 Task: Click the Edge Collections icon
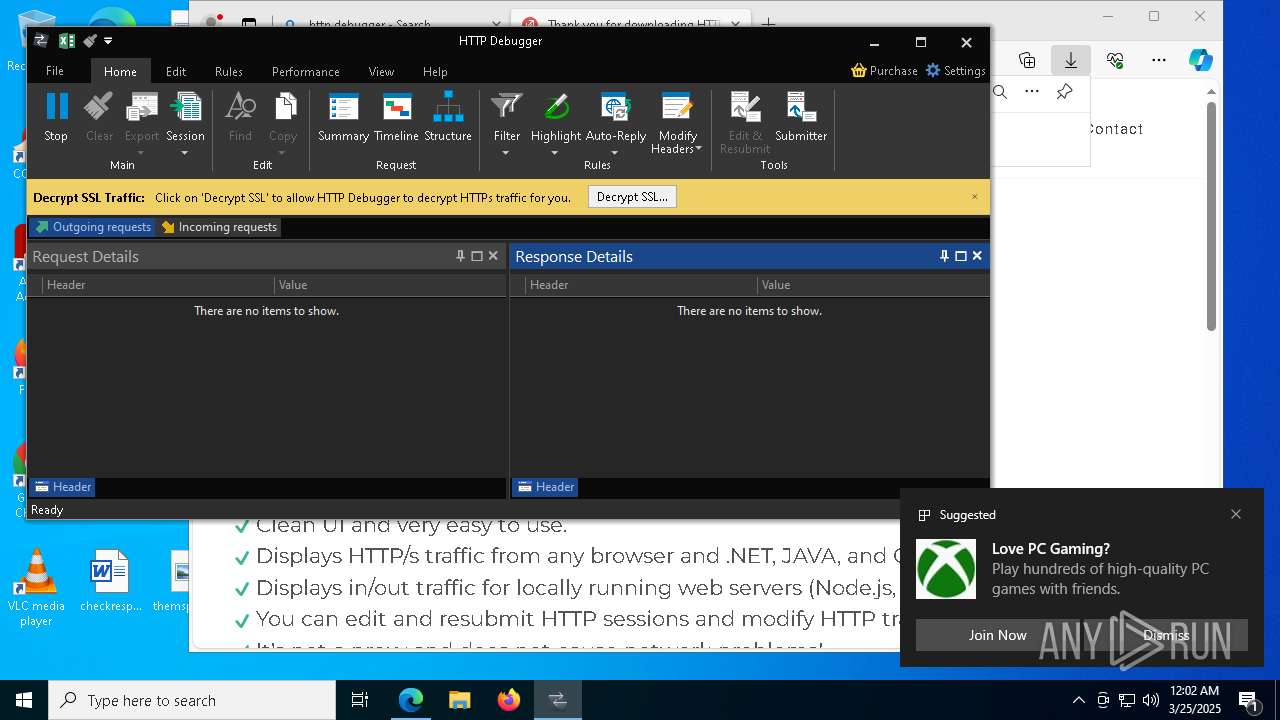(1027, 60)
